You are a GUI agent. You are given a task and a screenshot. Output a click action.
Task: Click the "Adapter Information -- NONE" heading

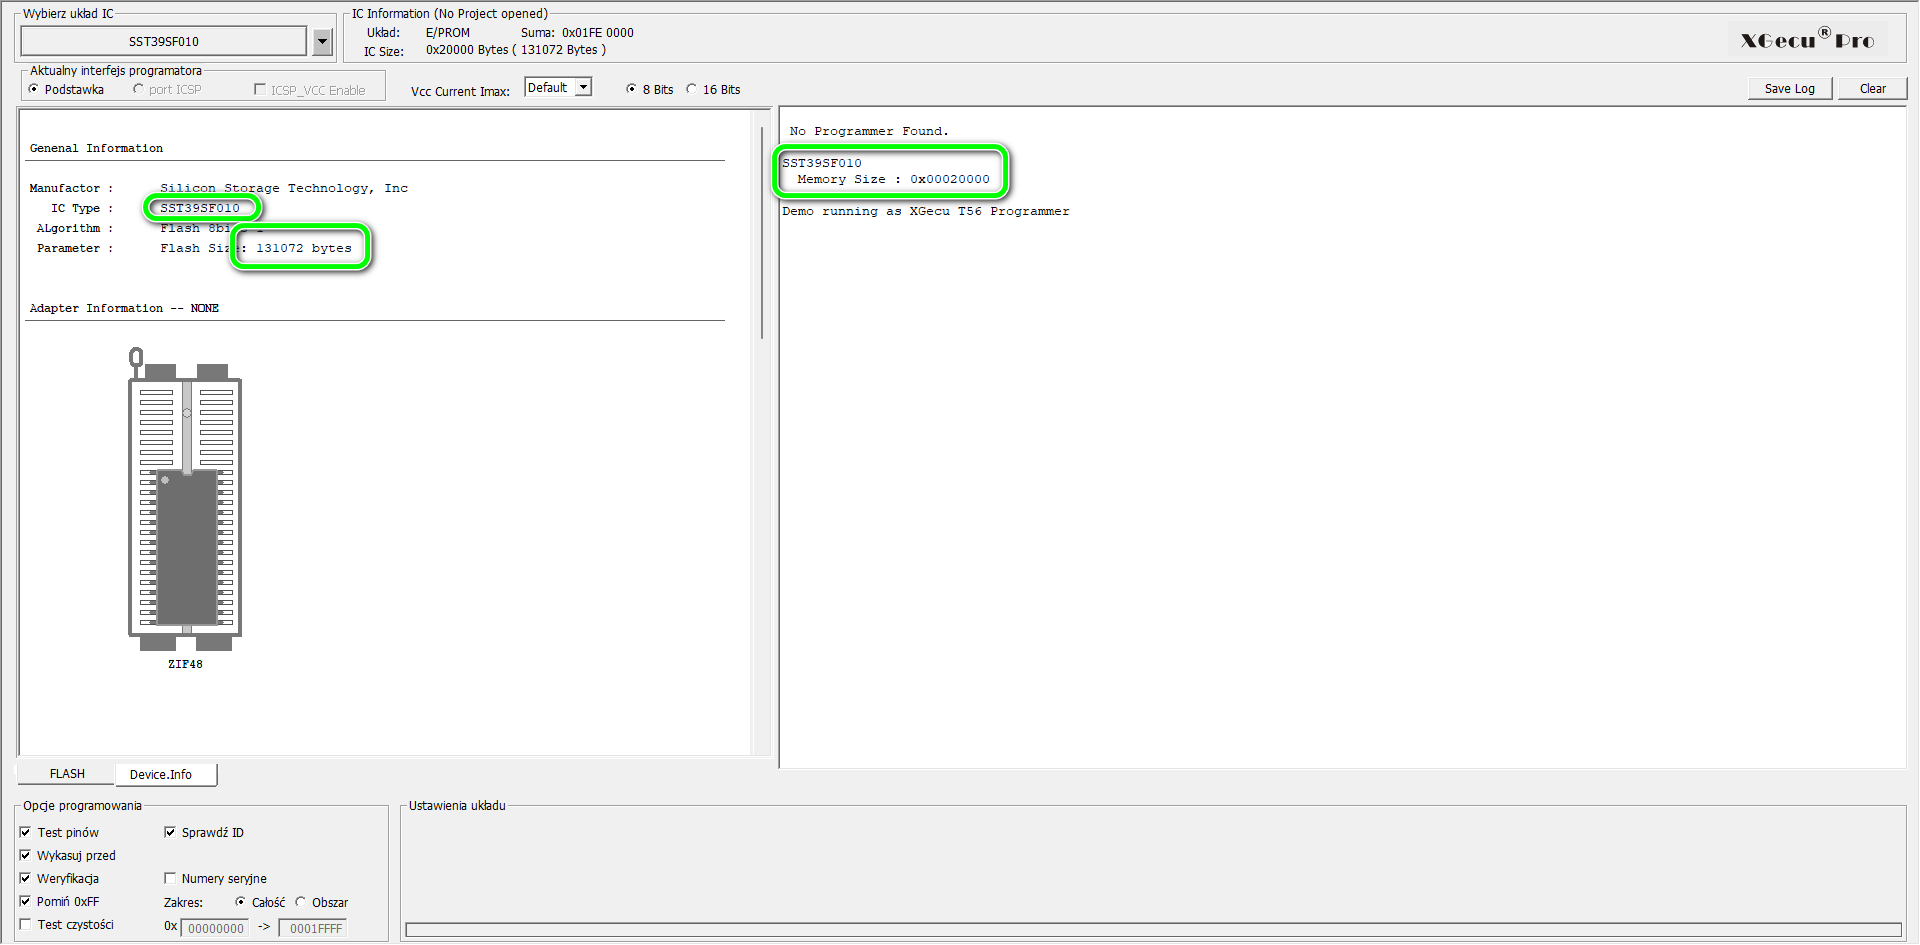(x=124, y=308)
